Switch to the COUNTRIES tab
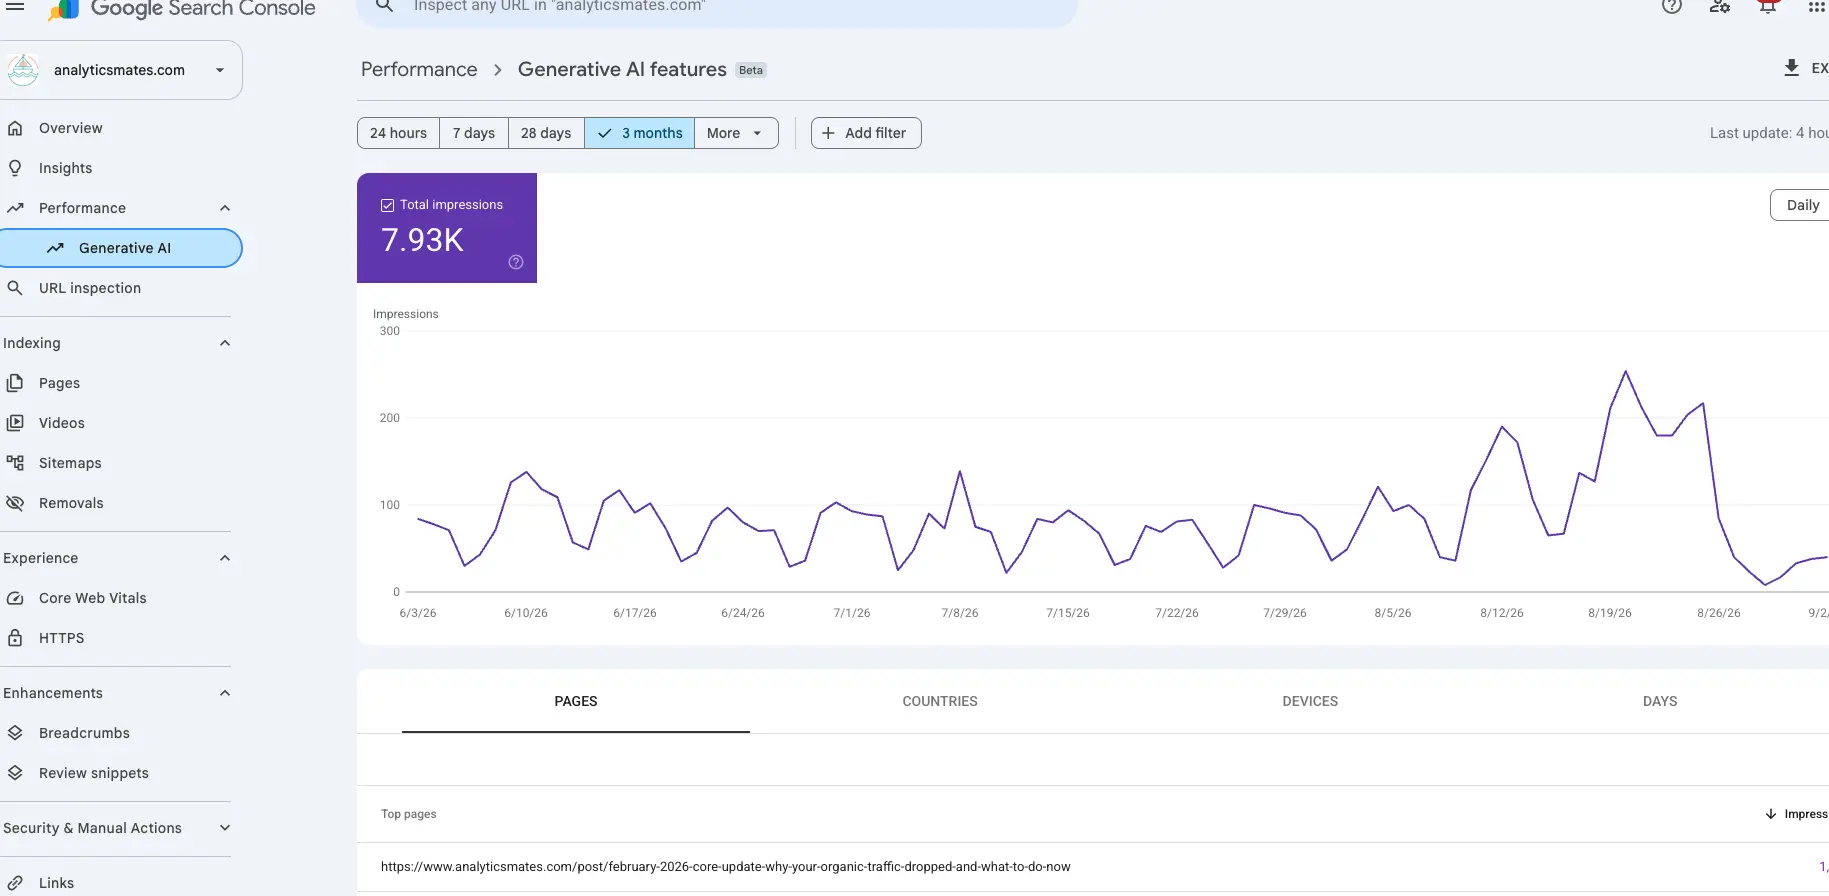Viewport: 1829px width, 896px height. point(940,701)
